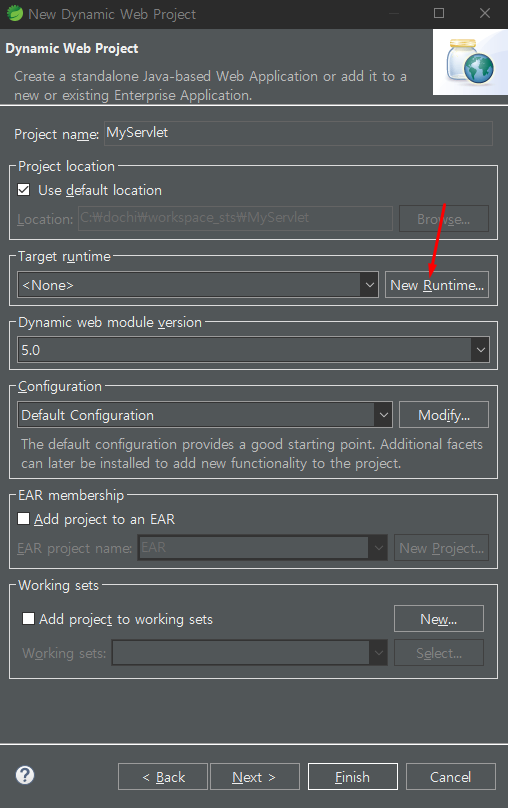Screen dimensions: 508x808
Task: Uncheck Use default location checkbox
Action: coord(23,190)
